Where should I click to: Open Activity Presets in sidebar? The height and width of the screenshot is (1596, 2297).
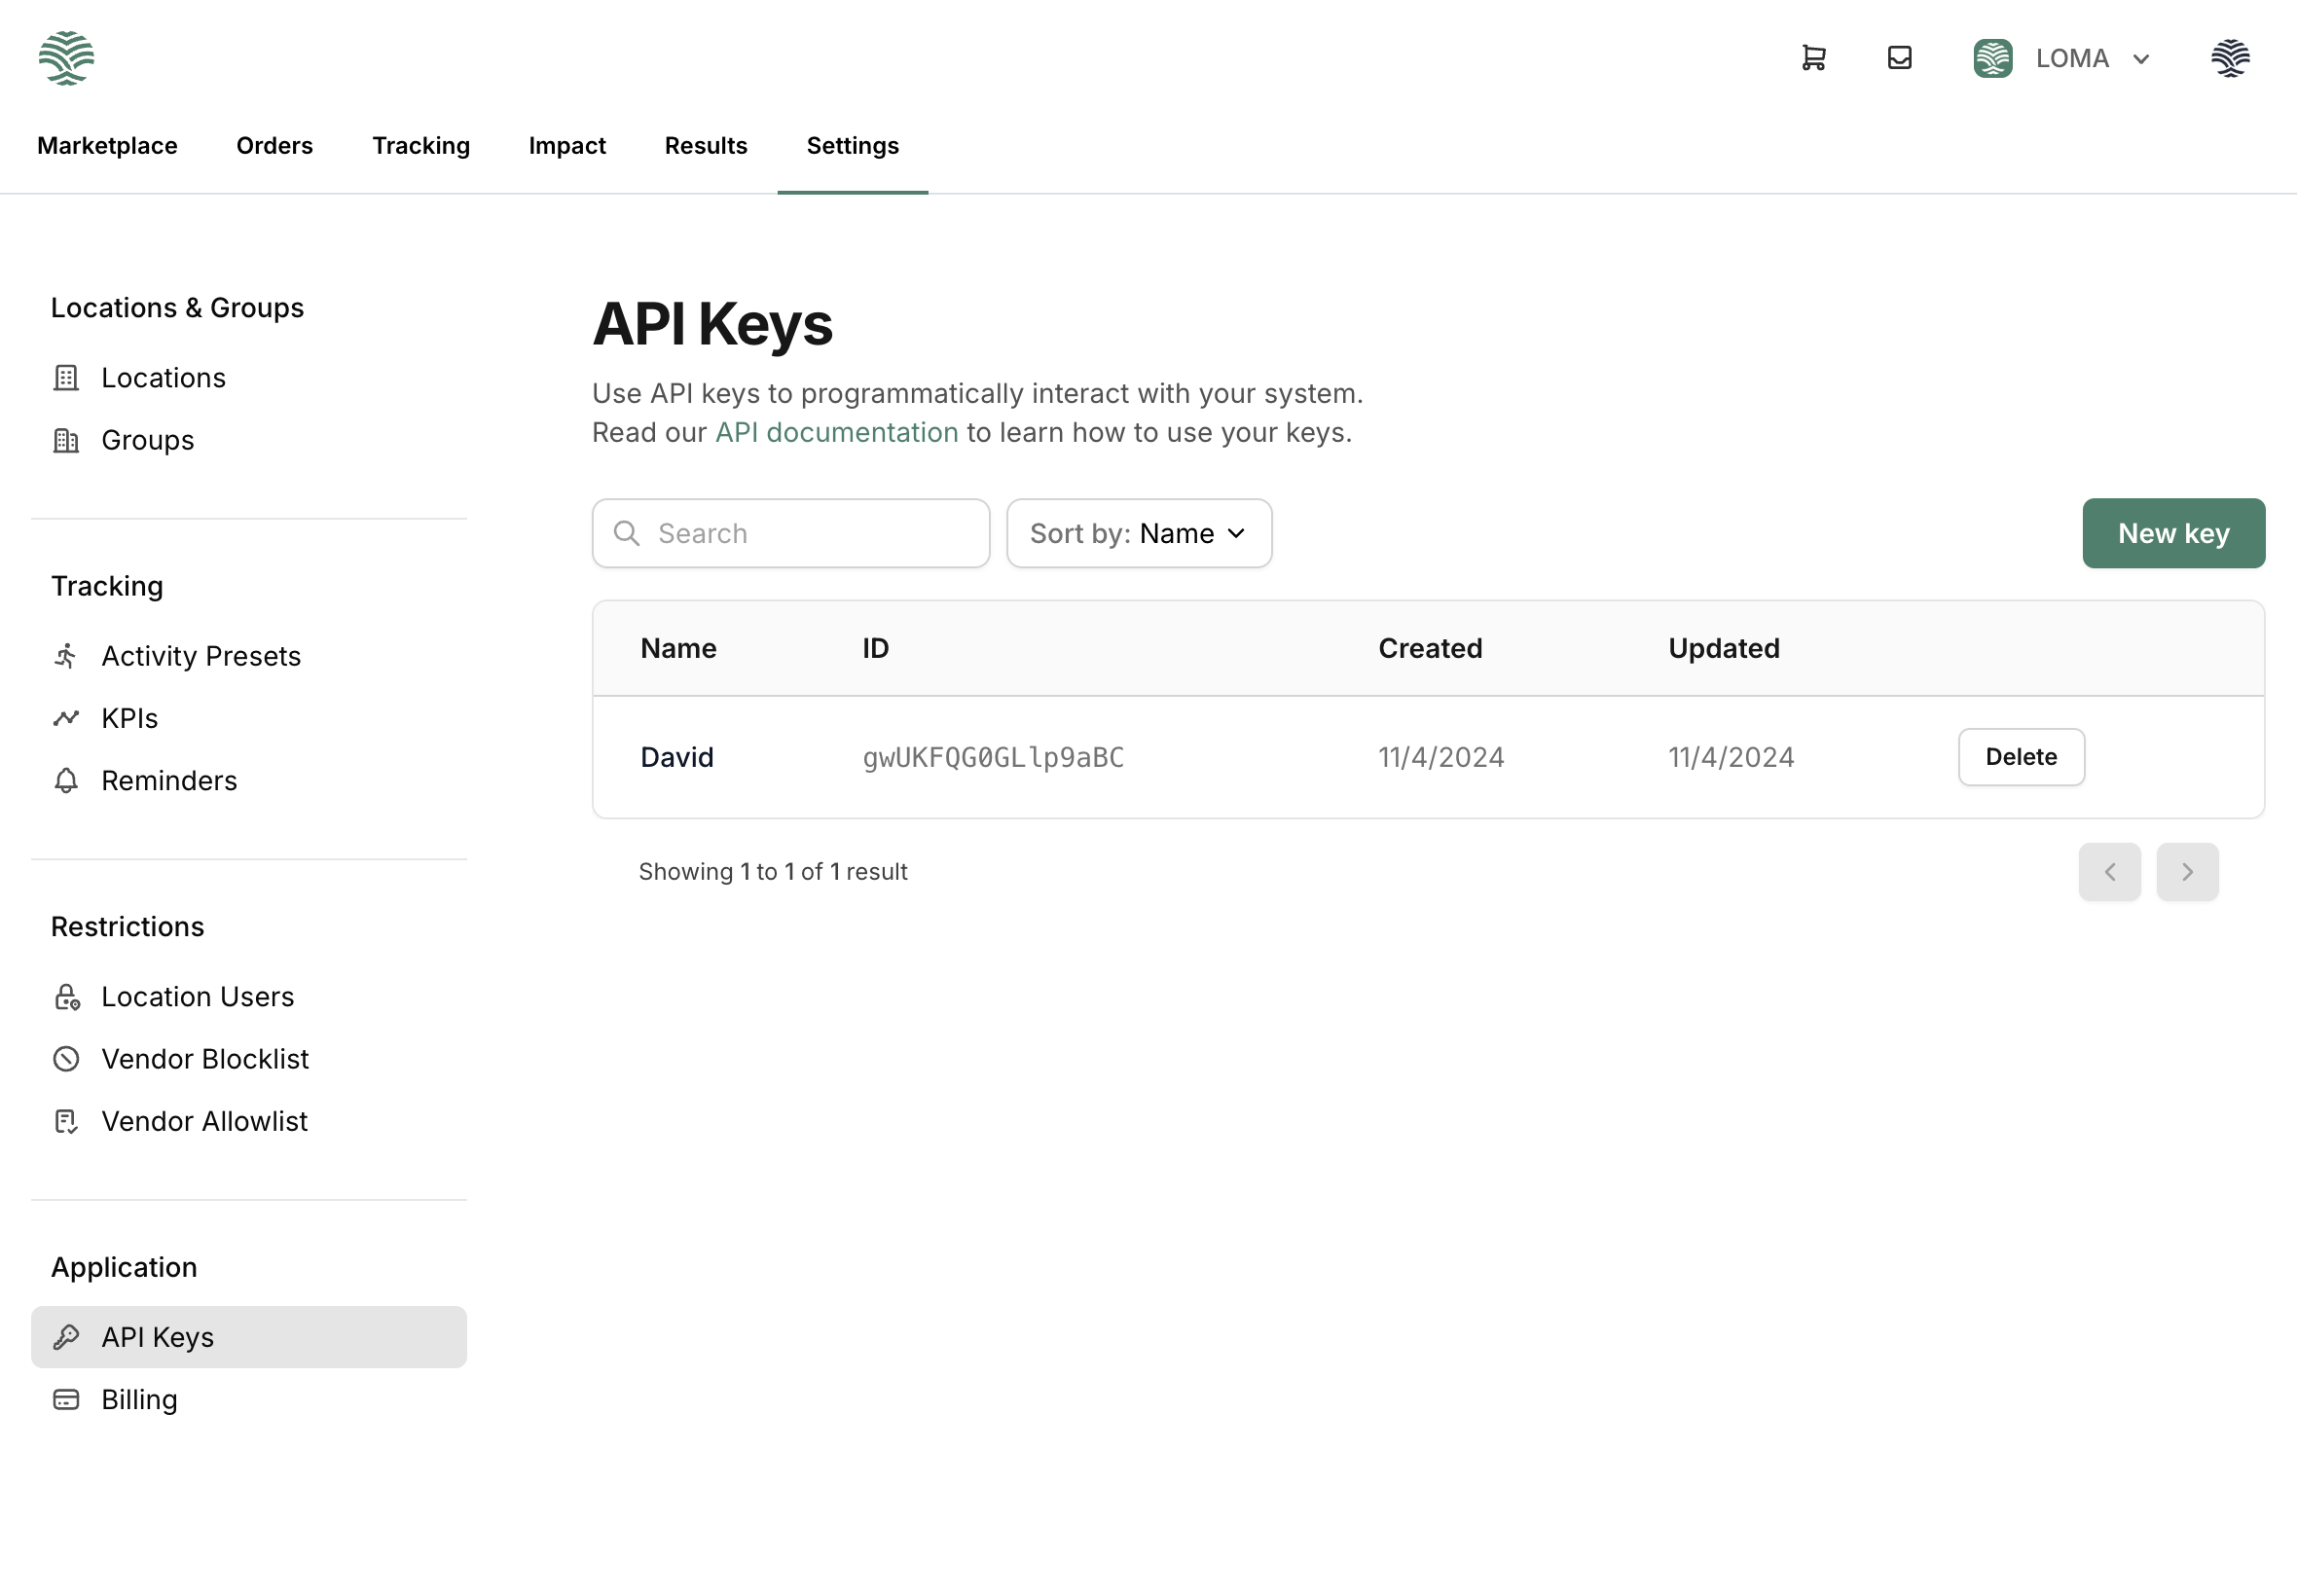tap(200, 656)
